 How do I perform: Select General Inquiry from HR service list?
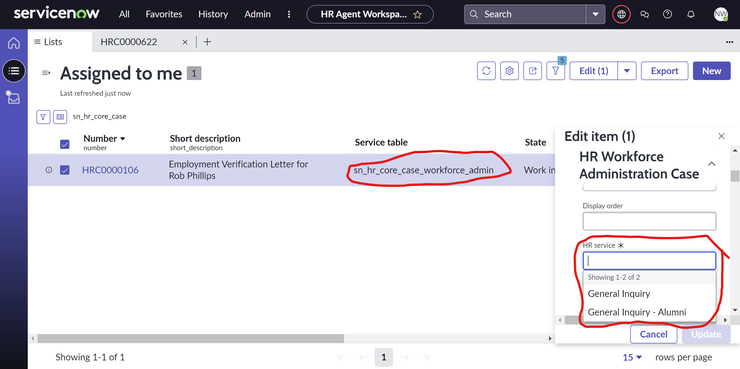click(649, 294)
